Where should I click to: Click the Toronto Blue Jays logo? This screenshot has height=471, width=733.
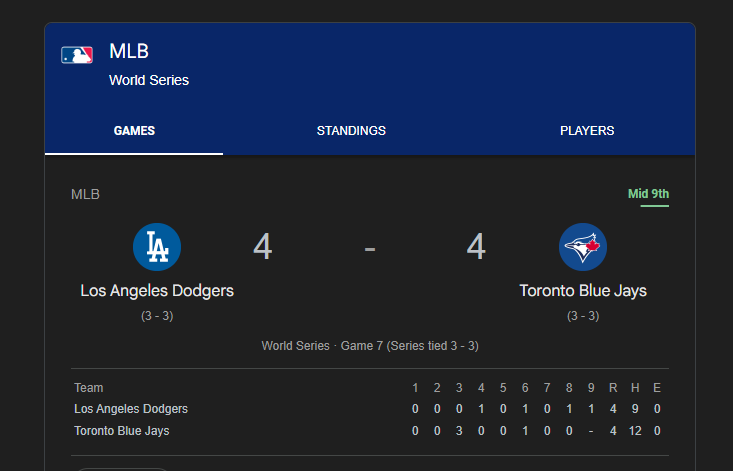(x=583, y=247)
